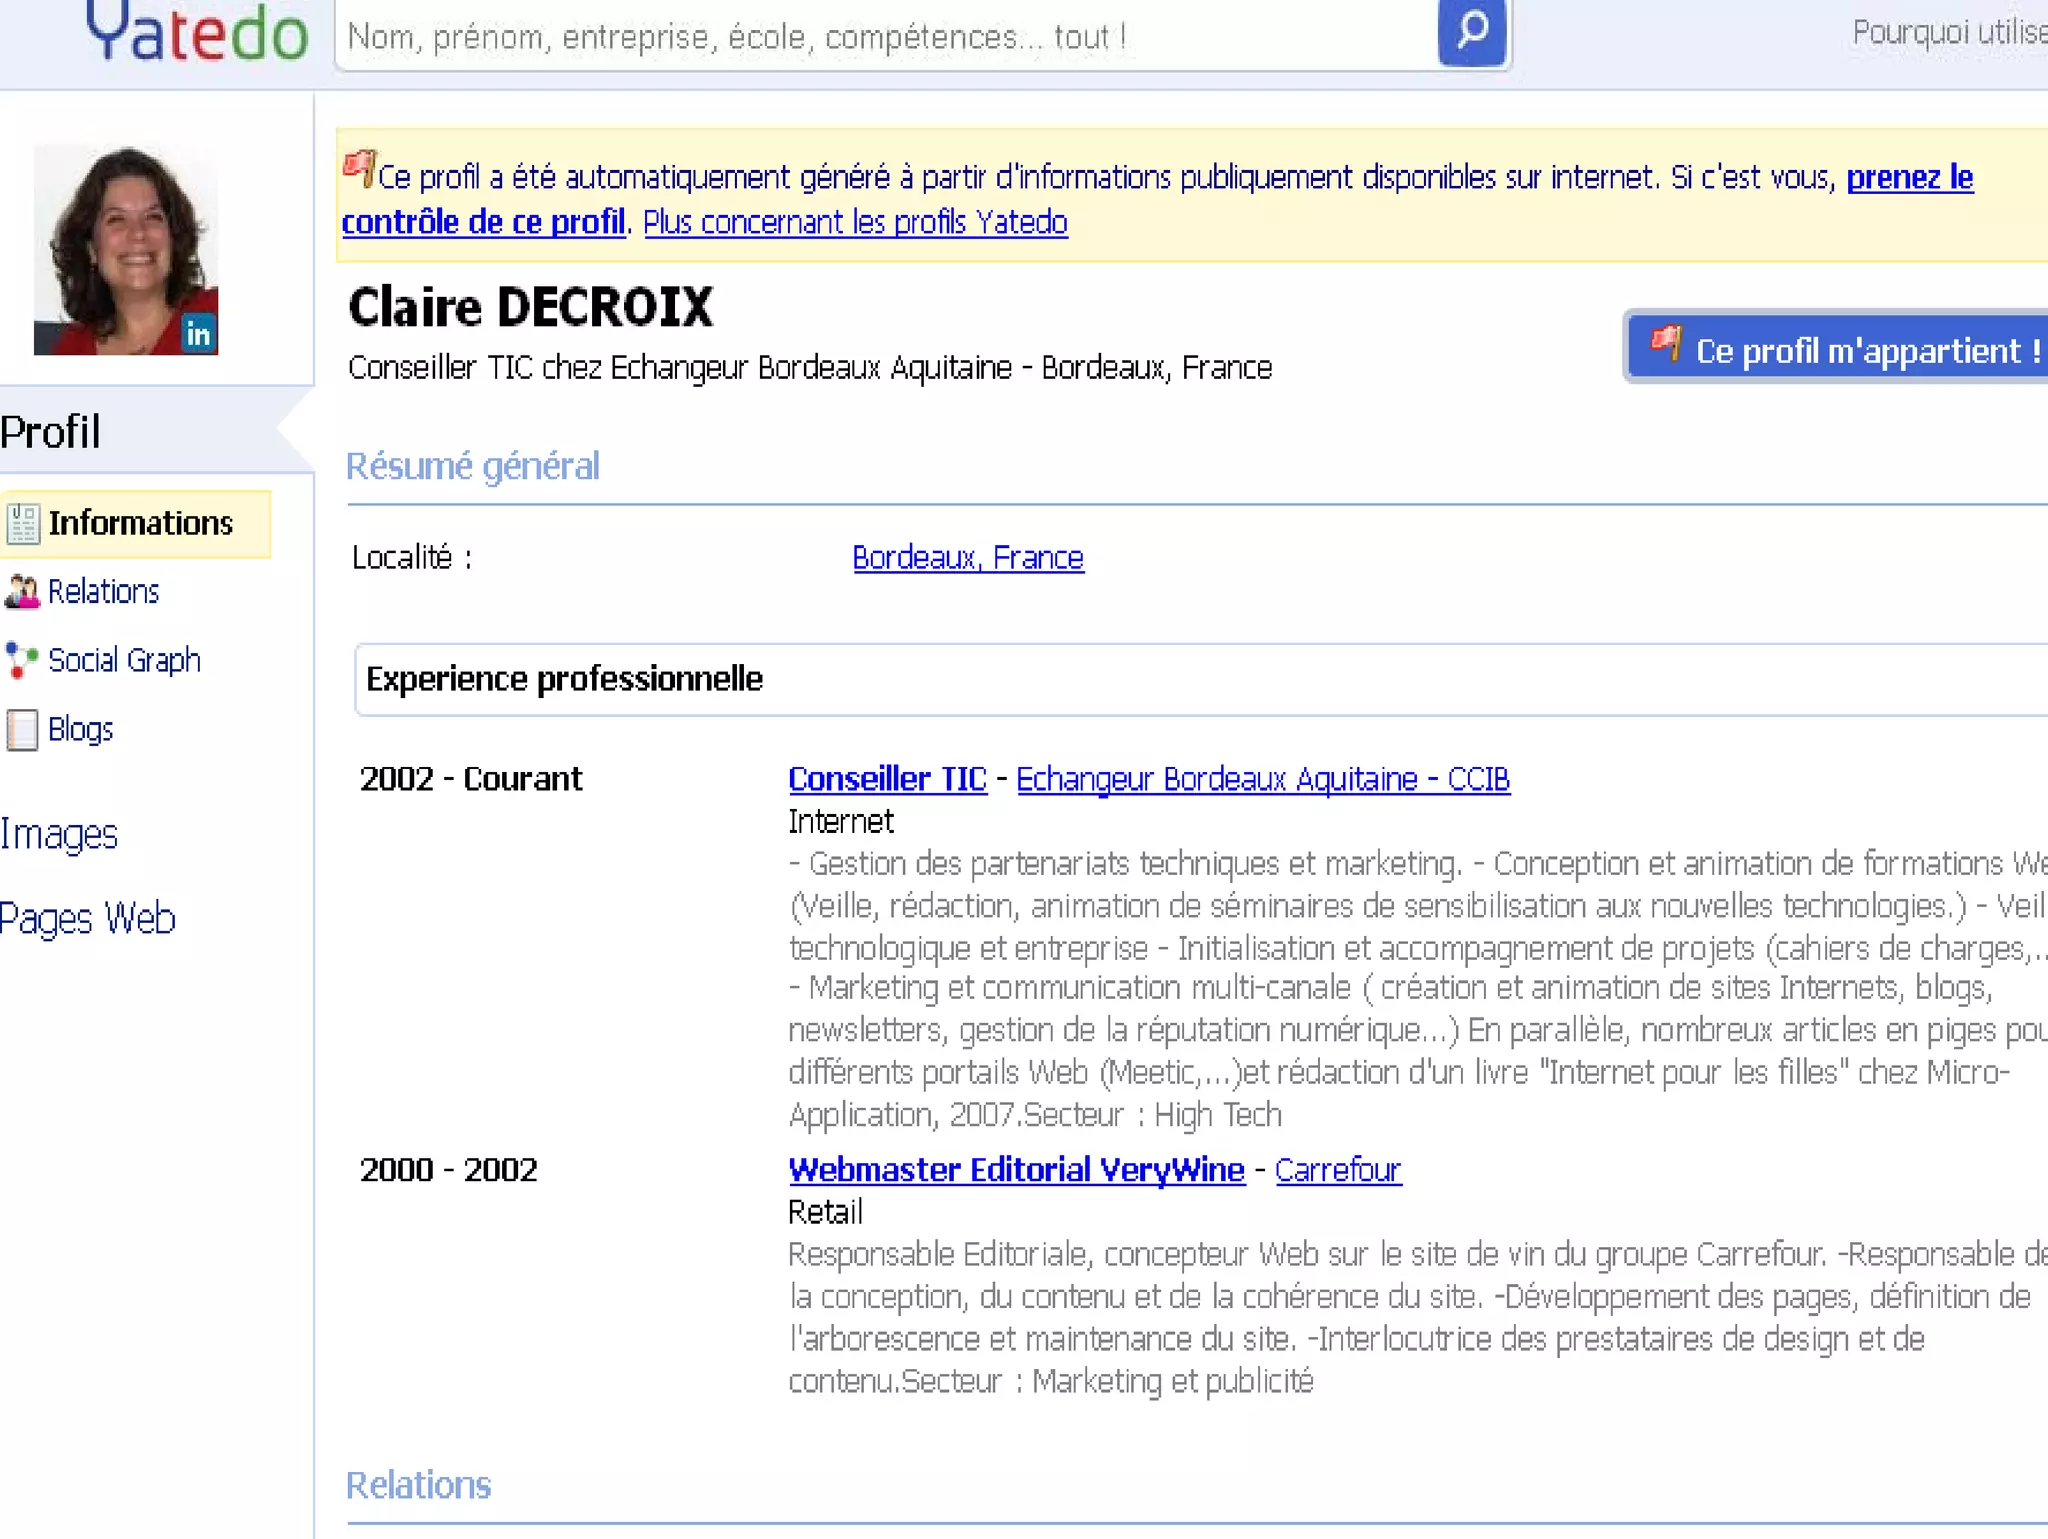Viewport: 2048px width, 1539px height.
Task: Open the Bordeaux, France locality link
Action: (x=968, y=557)
